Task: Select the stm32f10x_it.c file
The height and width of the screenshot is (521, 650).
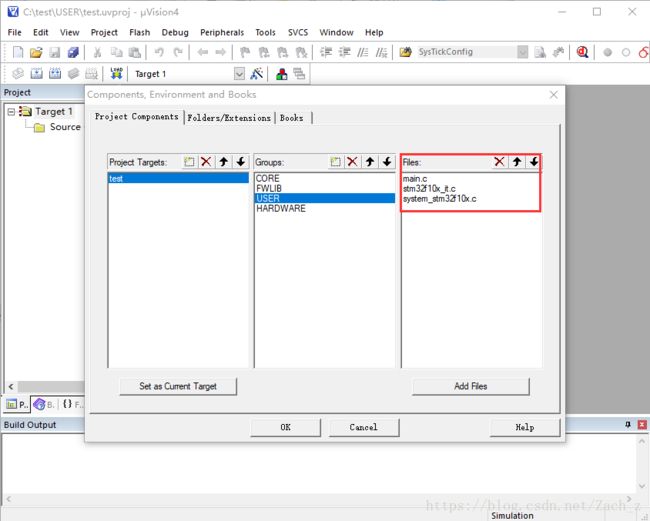Action: [471, 189]
